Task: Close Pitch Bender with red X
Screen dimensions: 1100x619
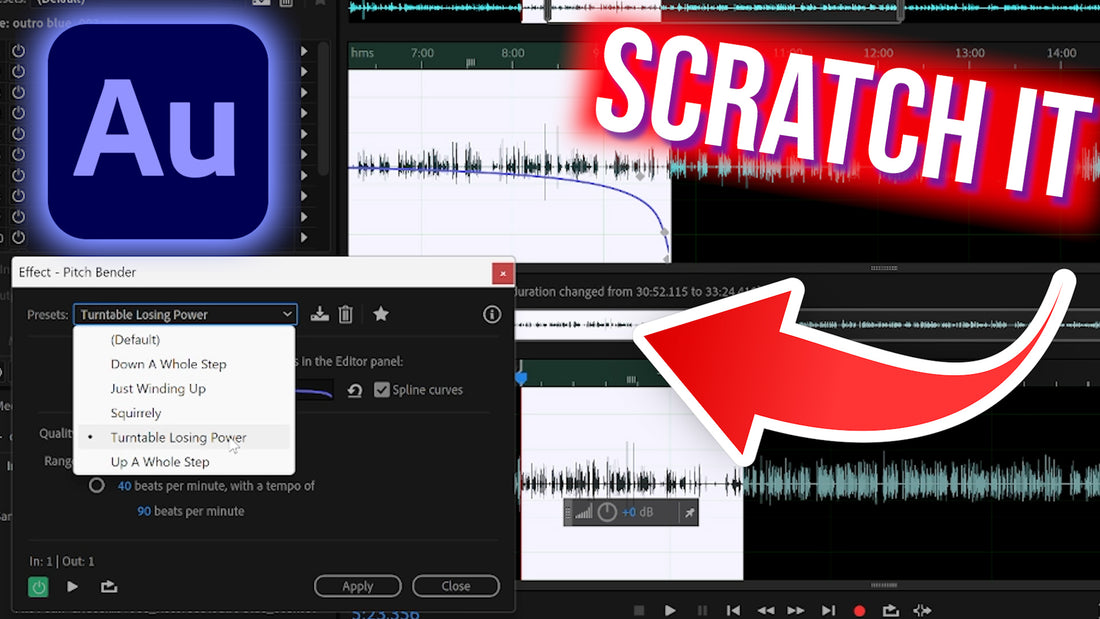Action: (502, 273)
